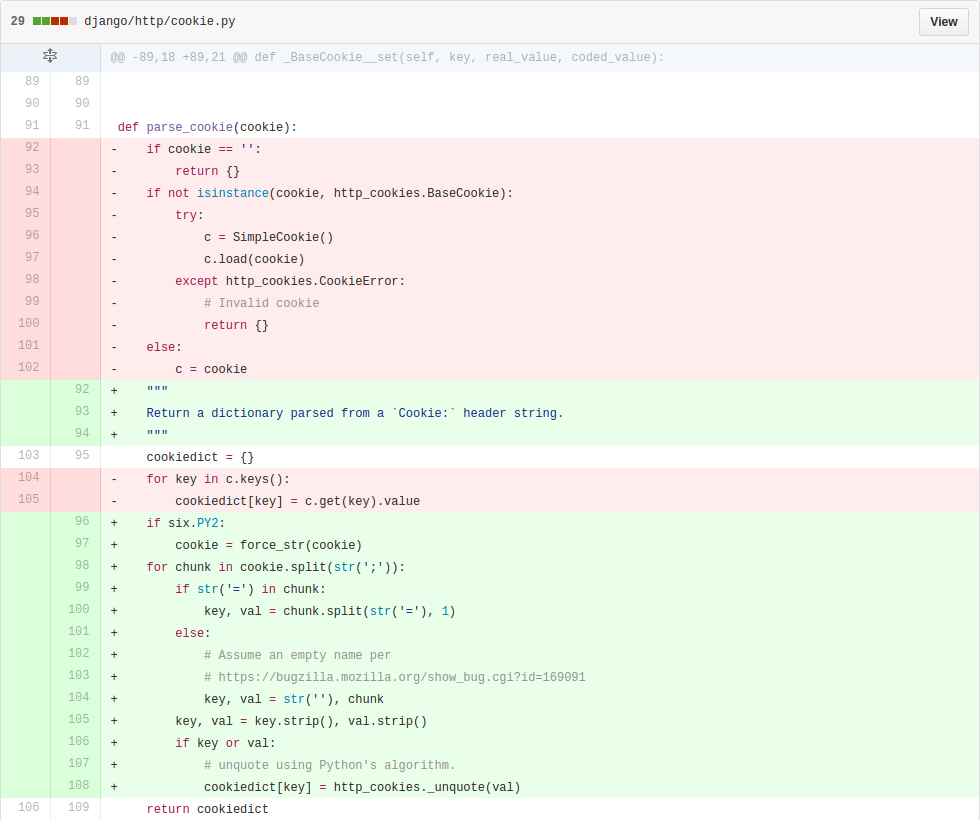
Task: Click the removed line 'except http_cookies.CookieError:'
Action: (x=290, y=281)
